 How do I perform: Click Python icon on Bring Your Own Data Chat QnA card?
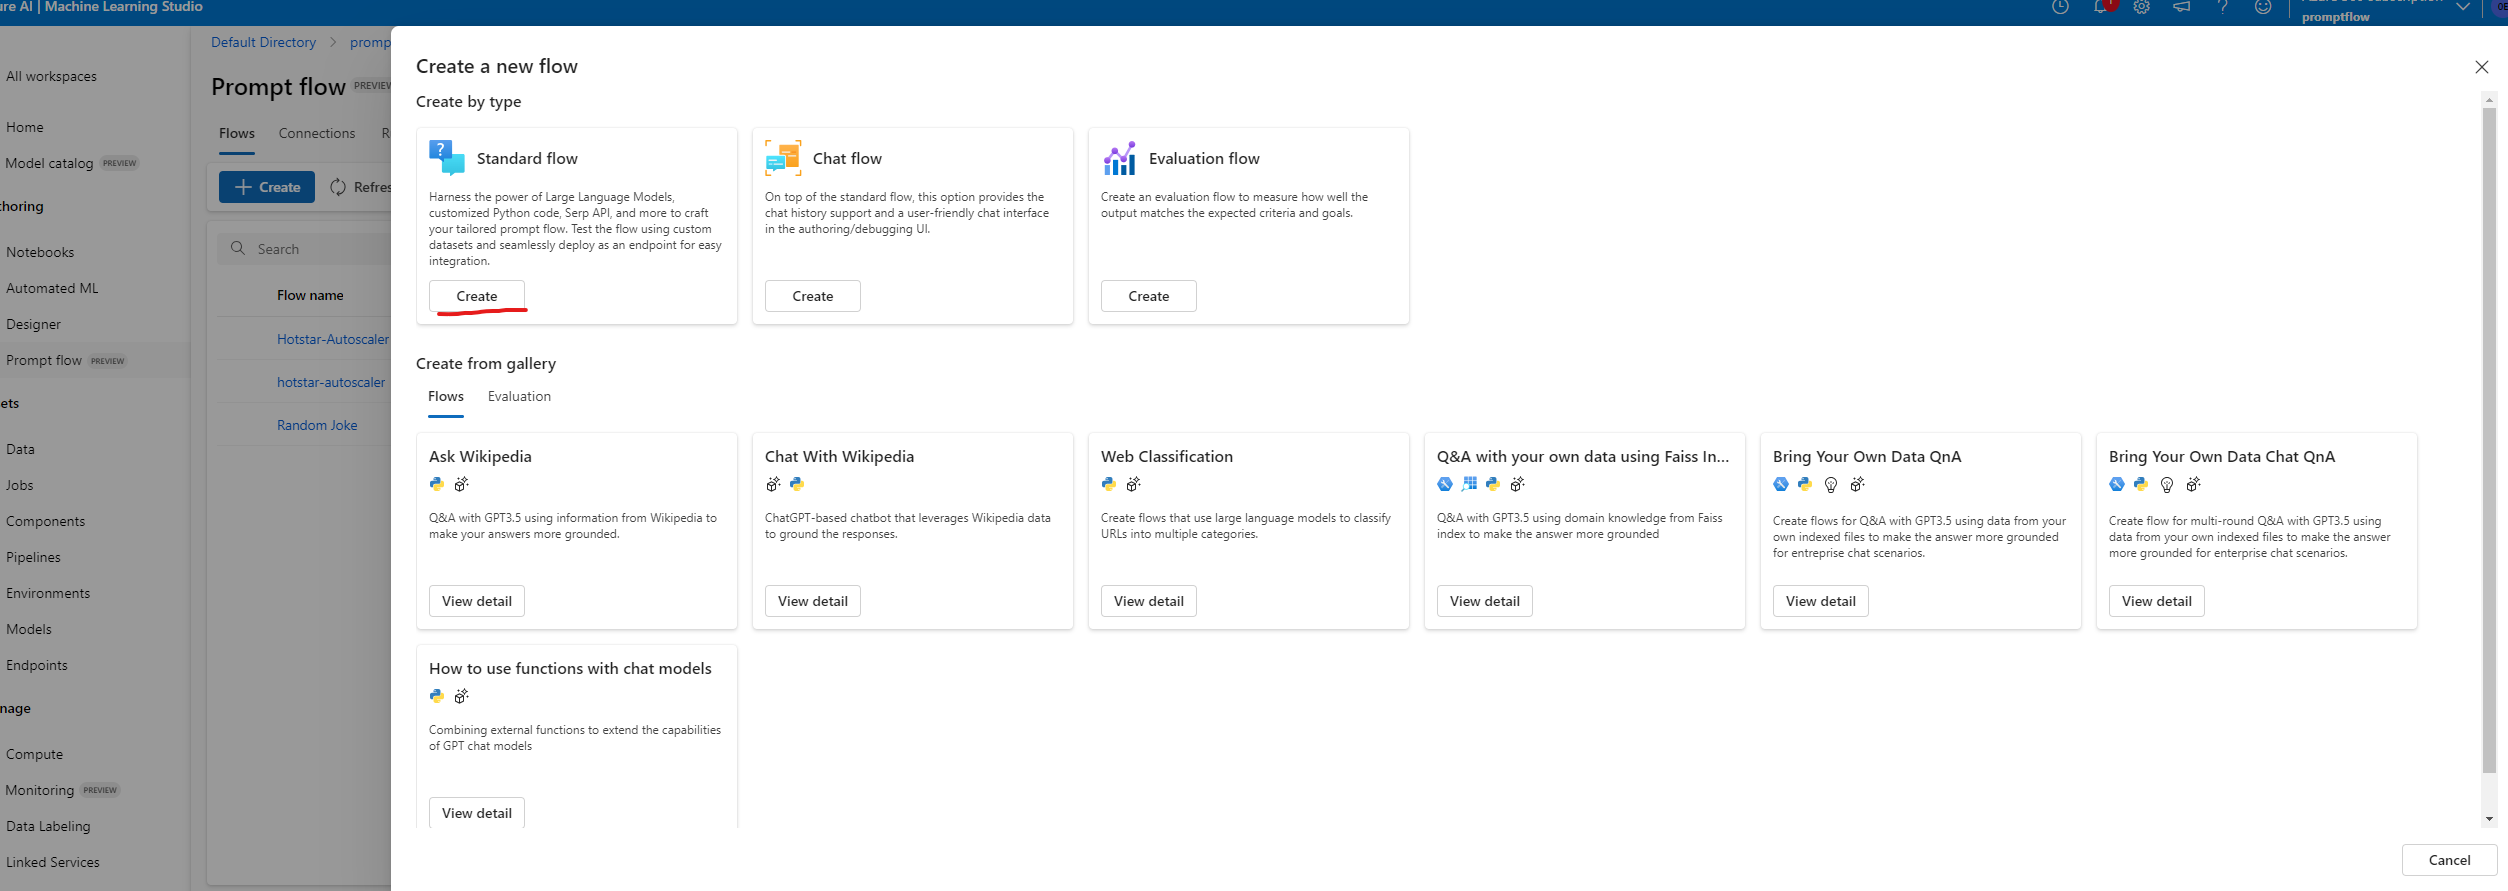pyautogui.click(x=2141, y=484)
